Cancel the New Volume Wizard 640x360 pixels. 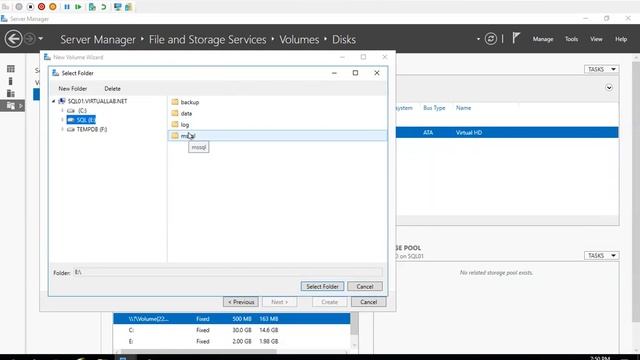pos(369,302)
